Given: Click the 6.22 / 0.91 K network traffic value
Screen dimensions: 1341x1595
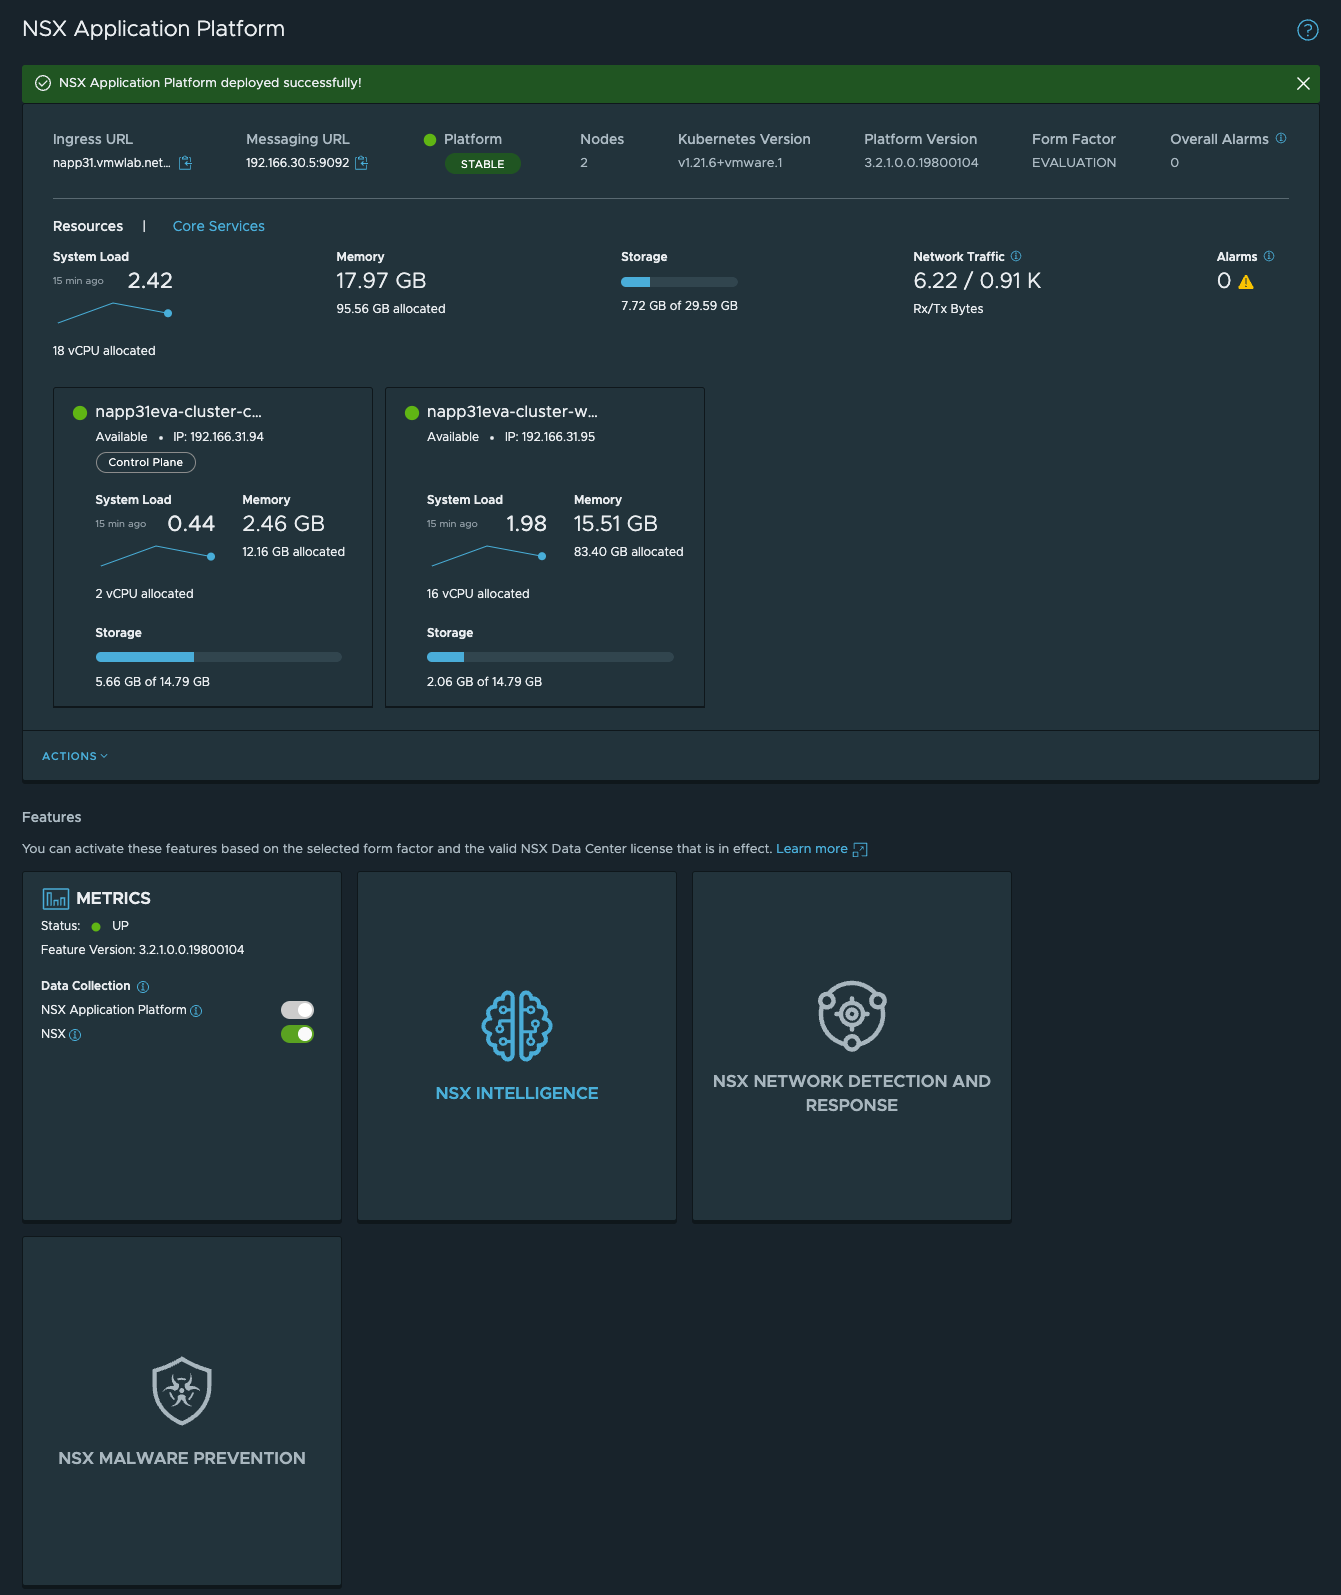Looking at the screenshot, I should [977, 281].
